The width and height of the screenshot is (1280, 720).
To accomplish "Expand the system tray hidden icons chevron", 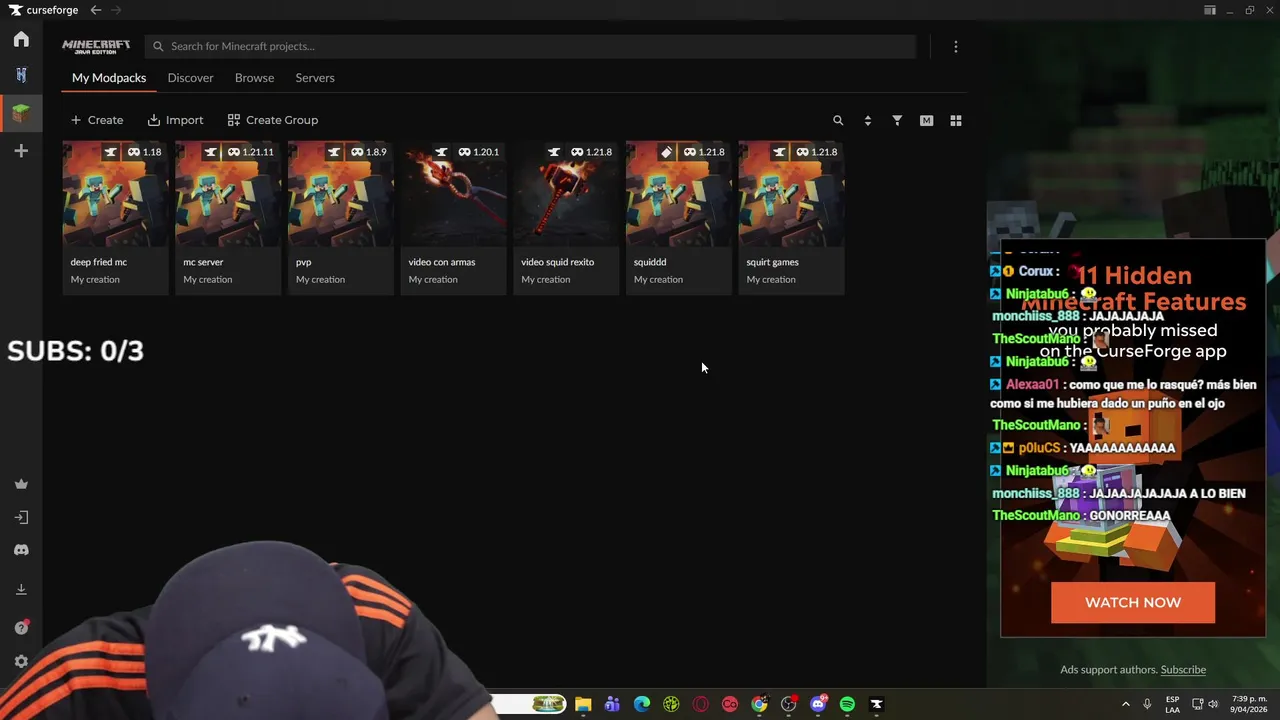I will [x=1125, y=704].
